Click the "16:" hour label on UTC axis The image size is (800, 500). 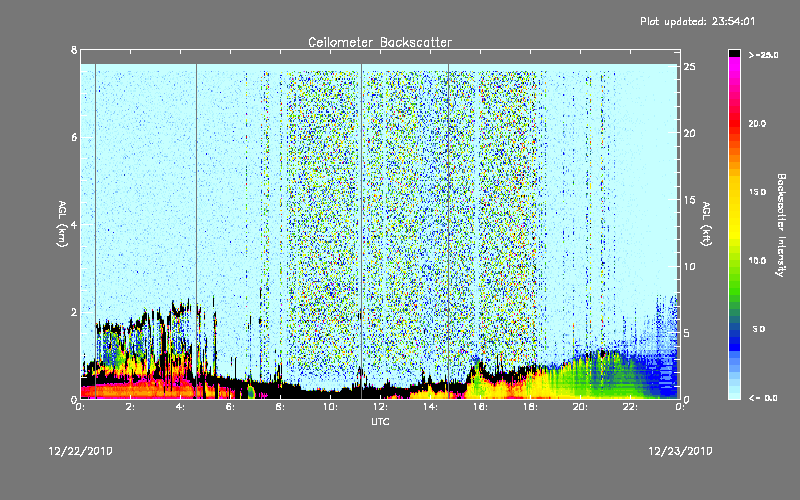(x=480, y=407)
